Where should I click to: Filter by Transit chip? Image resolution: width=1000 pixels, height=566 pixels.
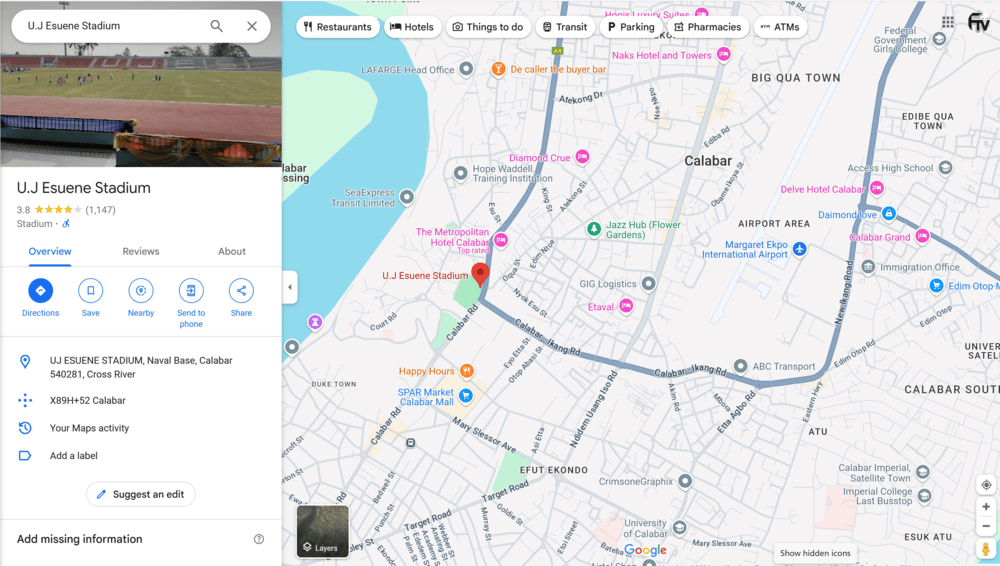pyautogui.click(x=565, y=27)
